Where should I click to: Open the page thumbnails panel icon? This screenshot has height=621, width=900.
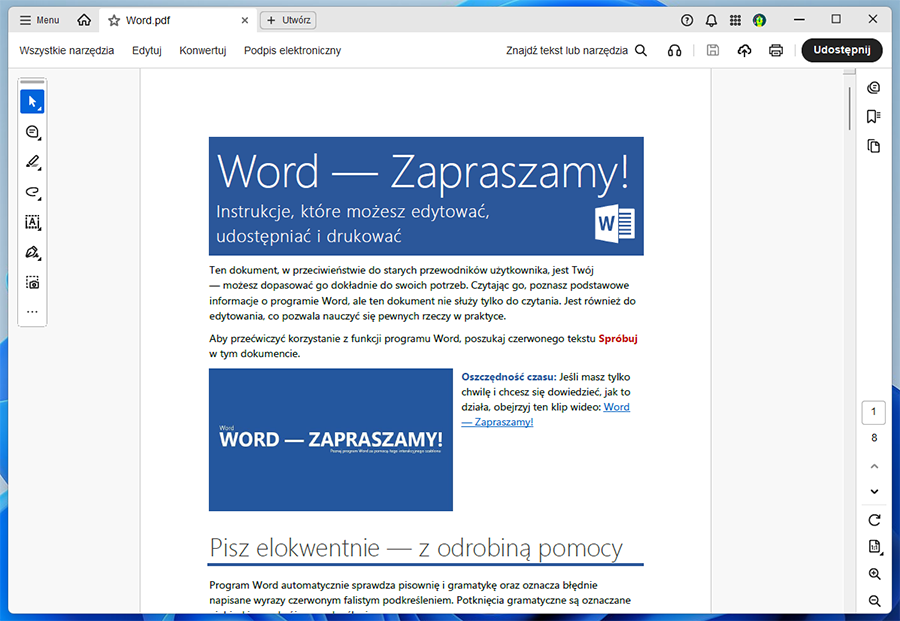(874, 146)
